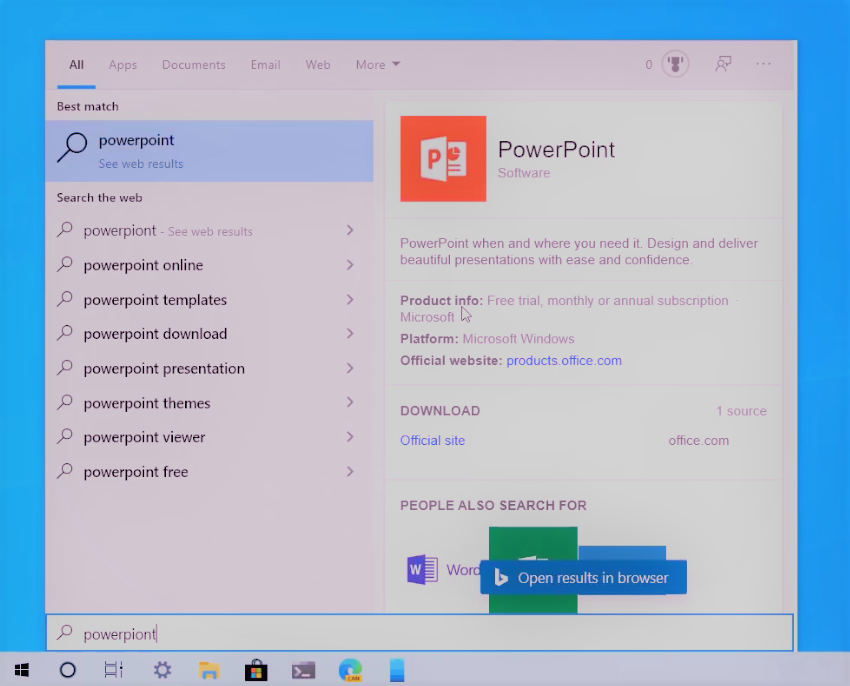Select 'powerpoint download' suggestion text
This screenshot has width=850, height=686.
155,334
